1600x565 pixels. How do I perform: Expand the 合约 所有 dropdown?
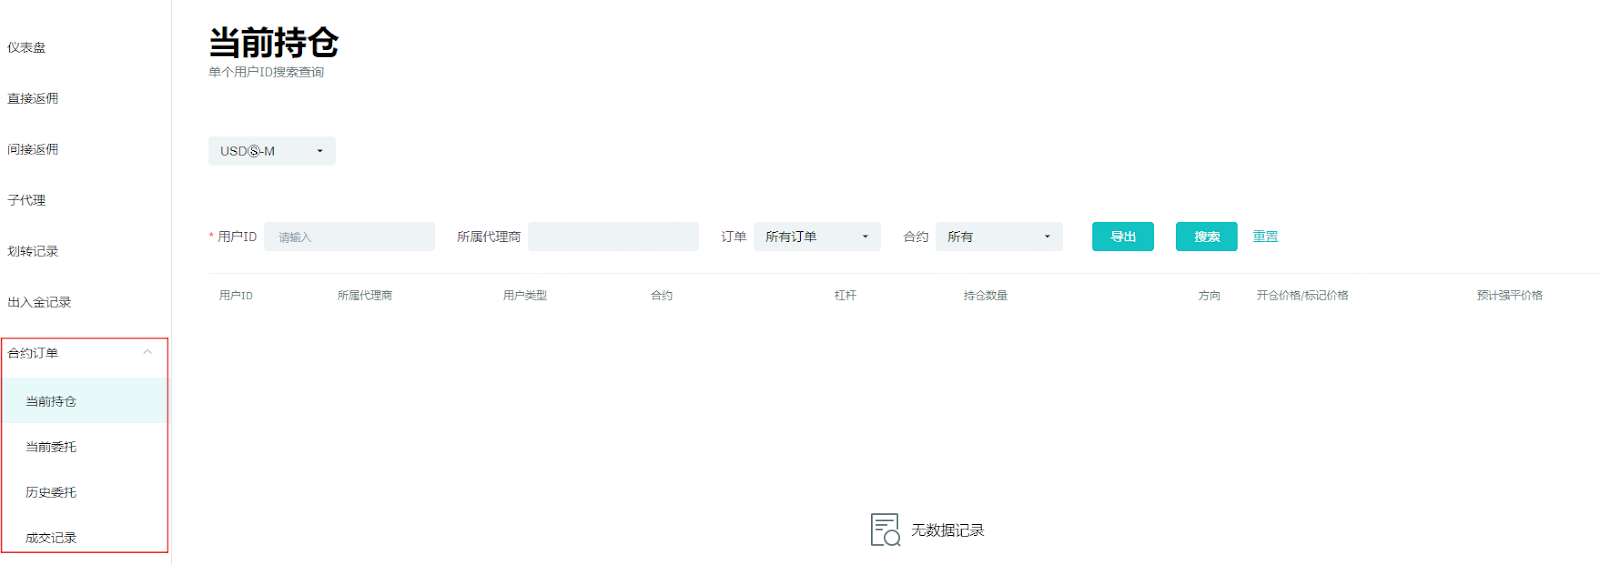(x=998, y=237)
